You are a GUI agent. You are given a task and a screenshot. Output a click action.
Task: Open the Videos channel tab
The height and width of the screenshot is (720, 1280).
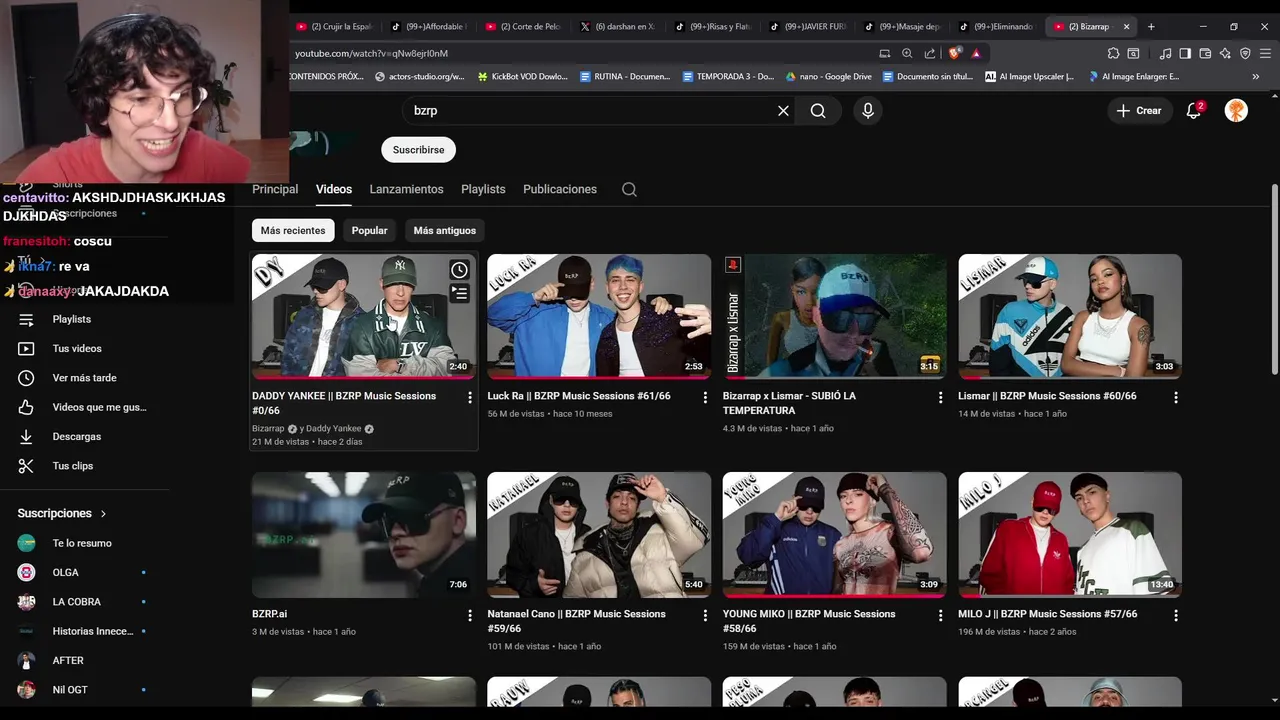click(x=334, y=189)
